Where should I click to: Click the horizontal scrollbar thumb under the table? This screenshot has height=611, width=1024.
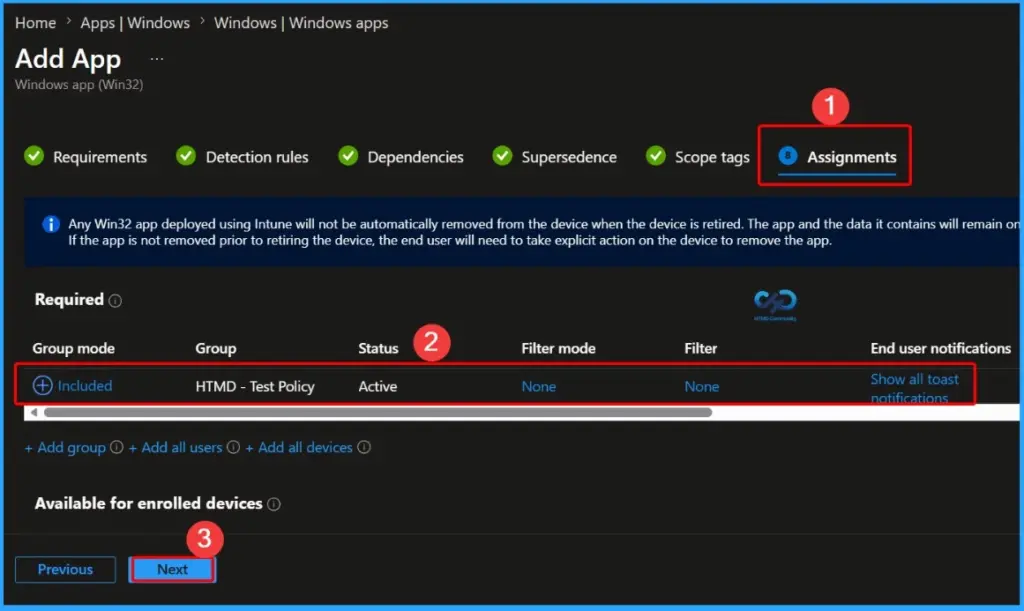click(377, 413)
